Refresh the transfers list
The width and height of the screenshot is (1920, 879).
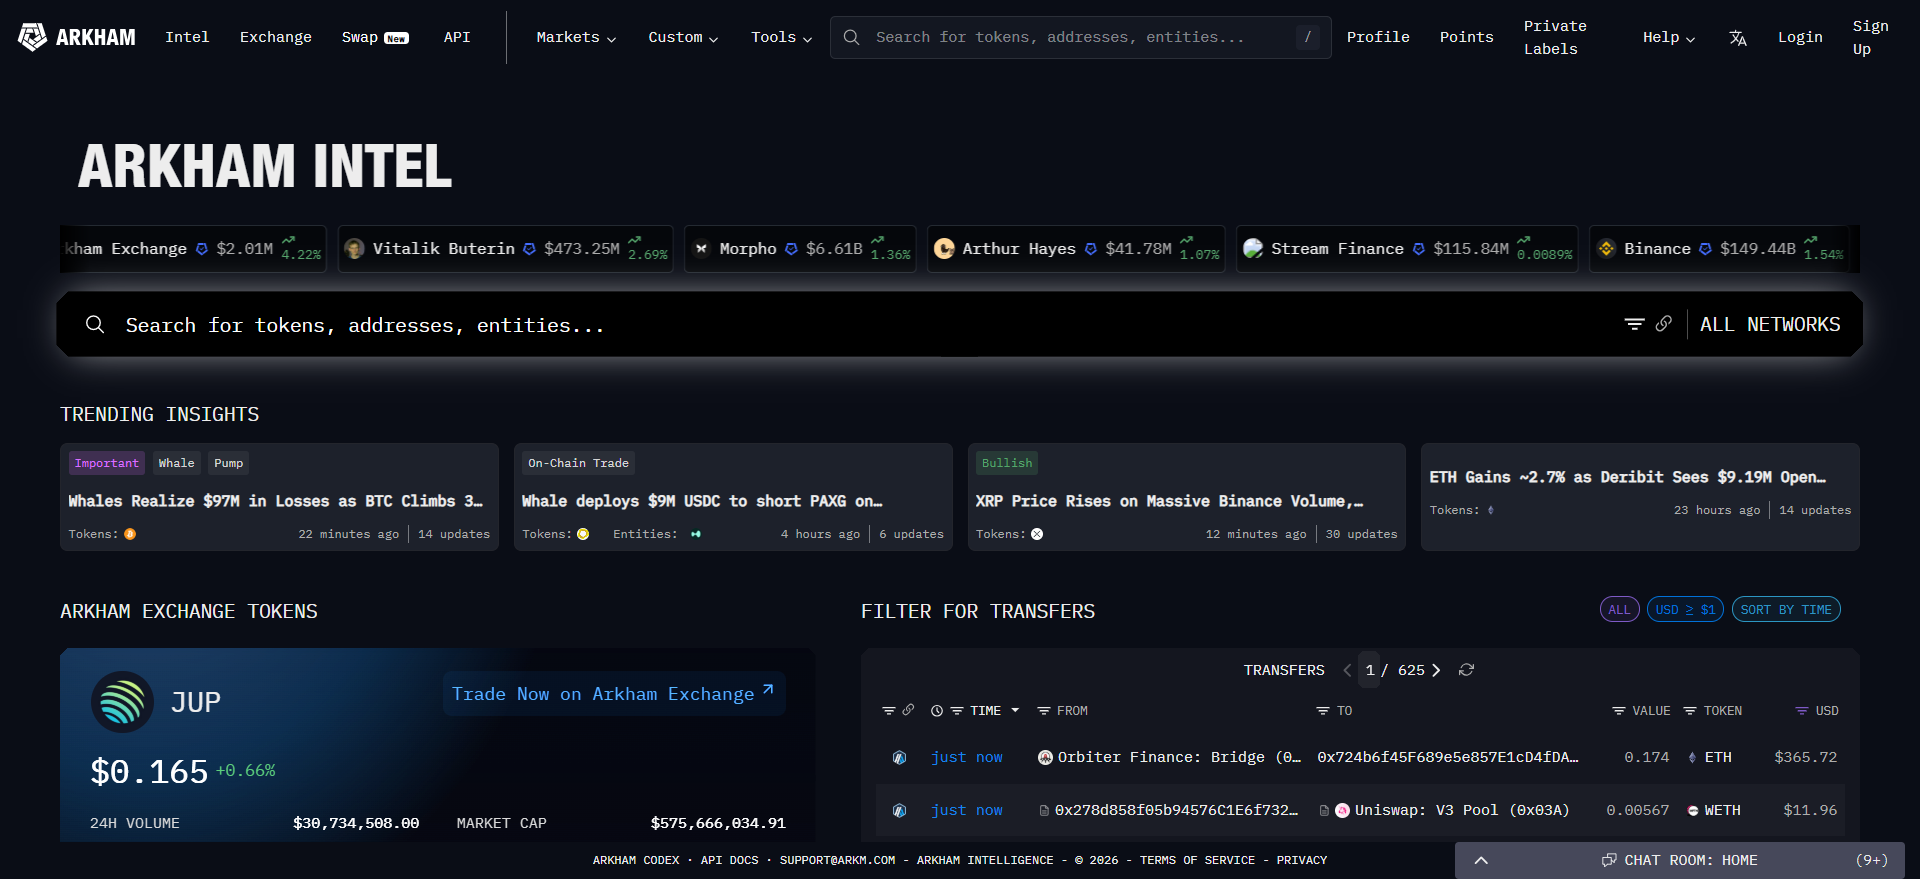[1466, 670]
